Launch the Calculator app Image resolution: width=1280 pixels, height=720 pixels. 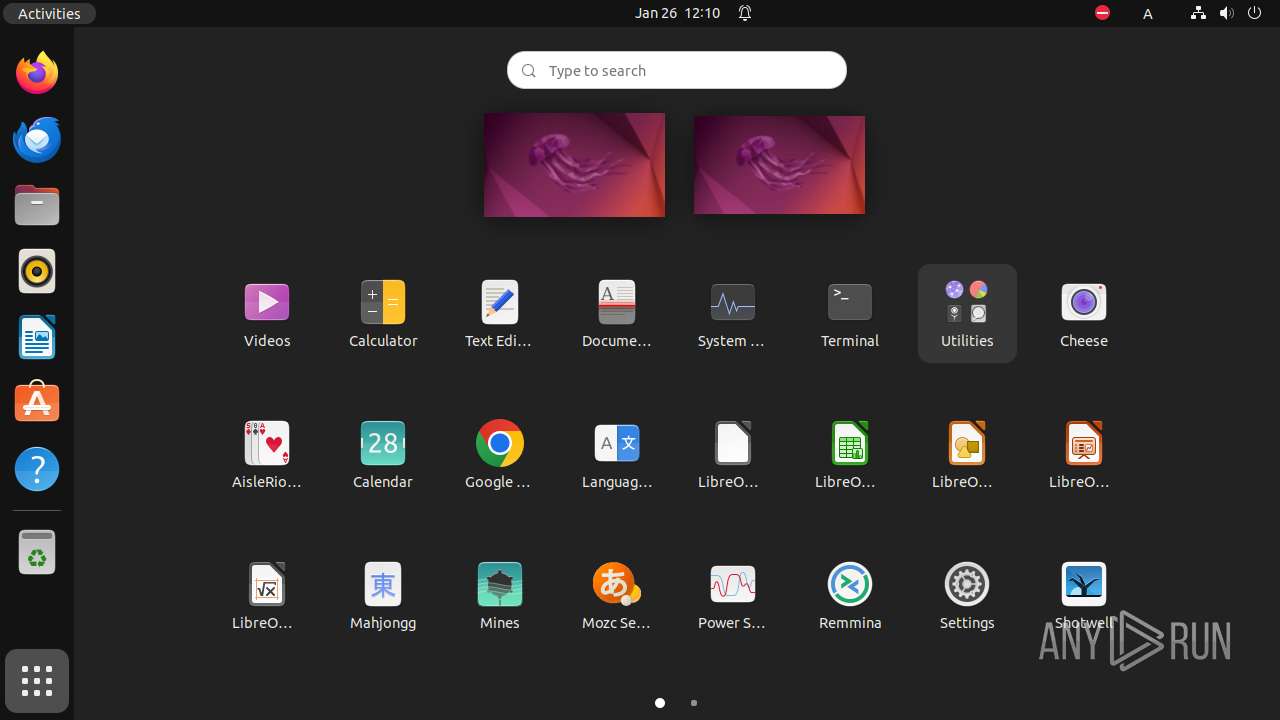pyautogui.click(x=383, y=313)
